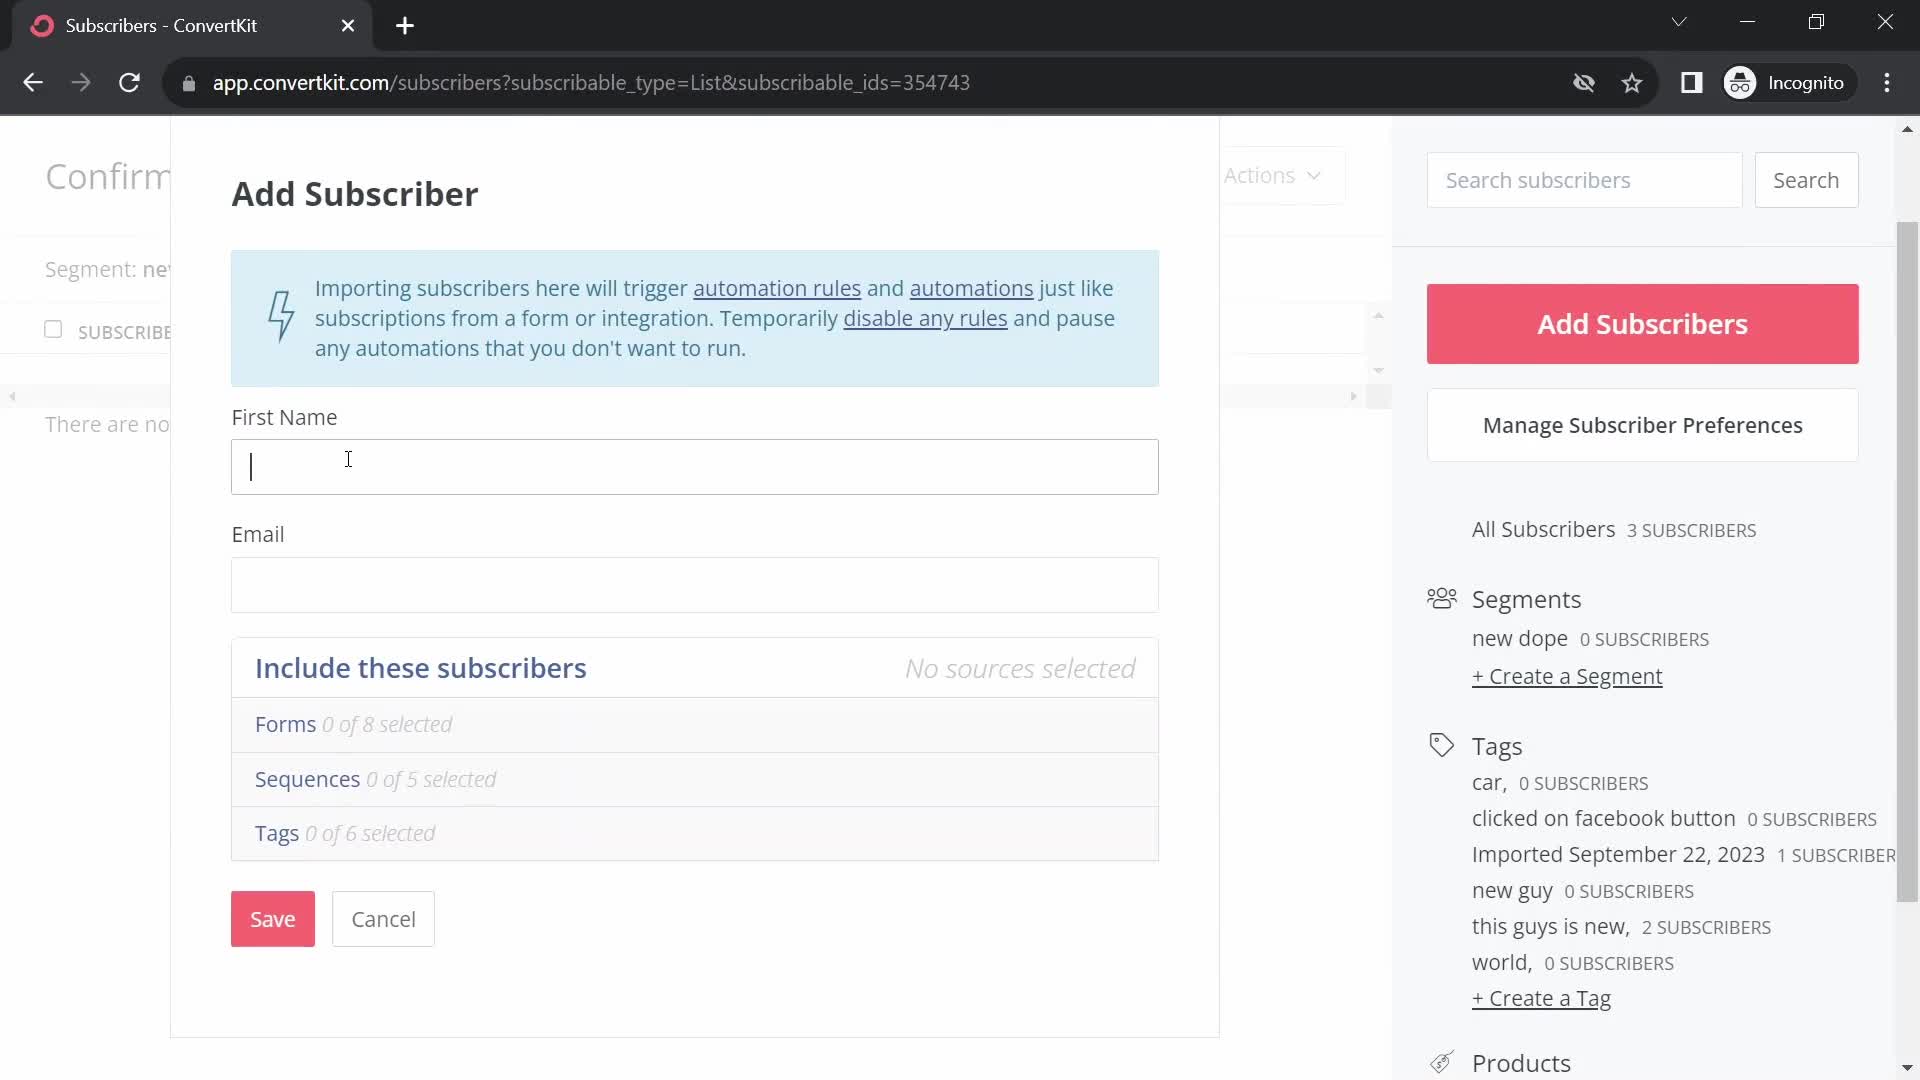The image size is (1920, 1080).
Task: Open a new browser tab
Action: (x=405, y=26)
